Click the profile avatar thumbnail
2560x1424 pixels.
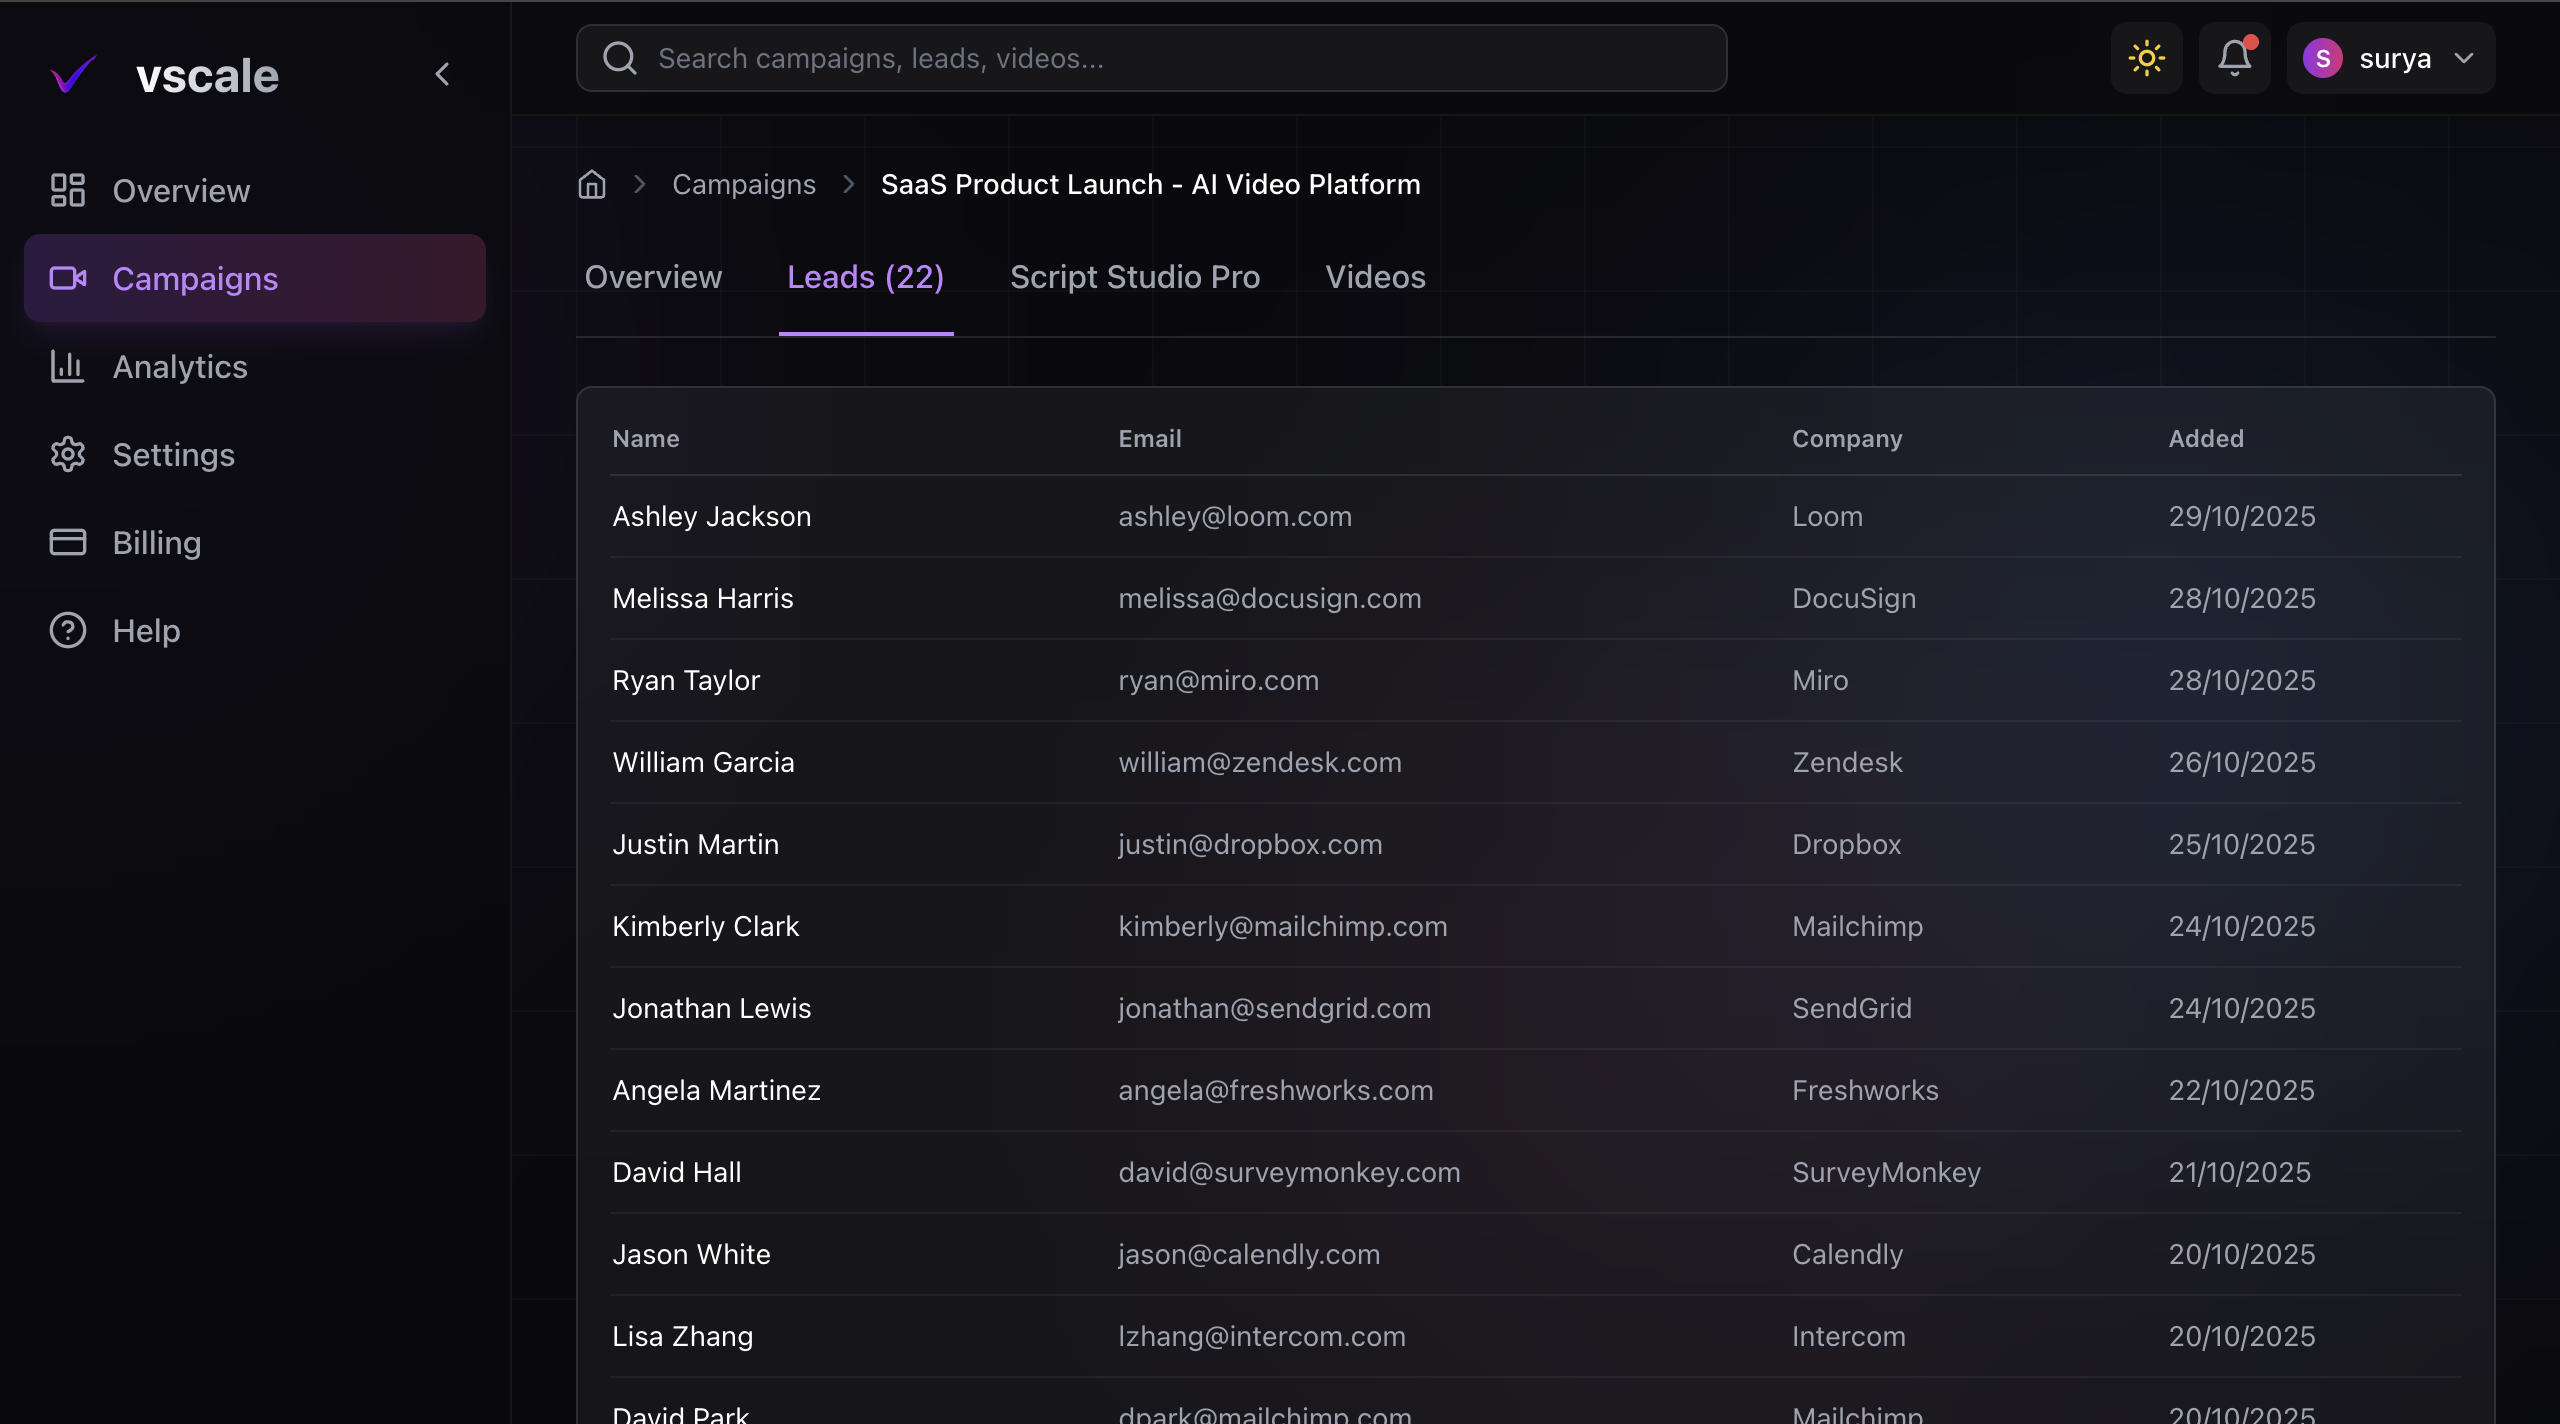pyautogui.click(x=2323, y=58)
